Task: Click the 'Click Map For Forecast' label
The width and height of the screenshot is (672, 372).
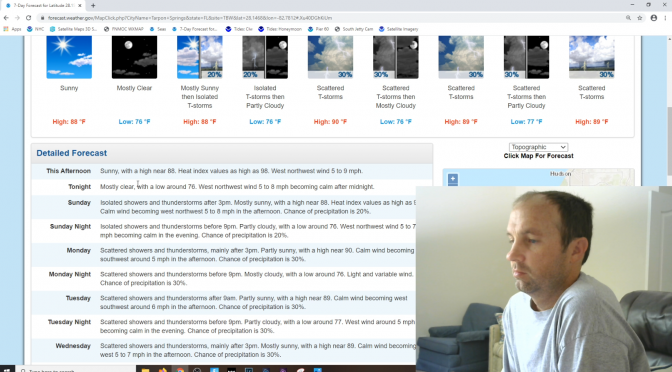Action: click(x=538, y=156)
